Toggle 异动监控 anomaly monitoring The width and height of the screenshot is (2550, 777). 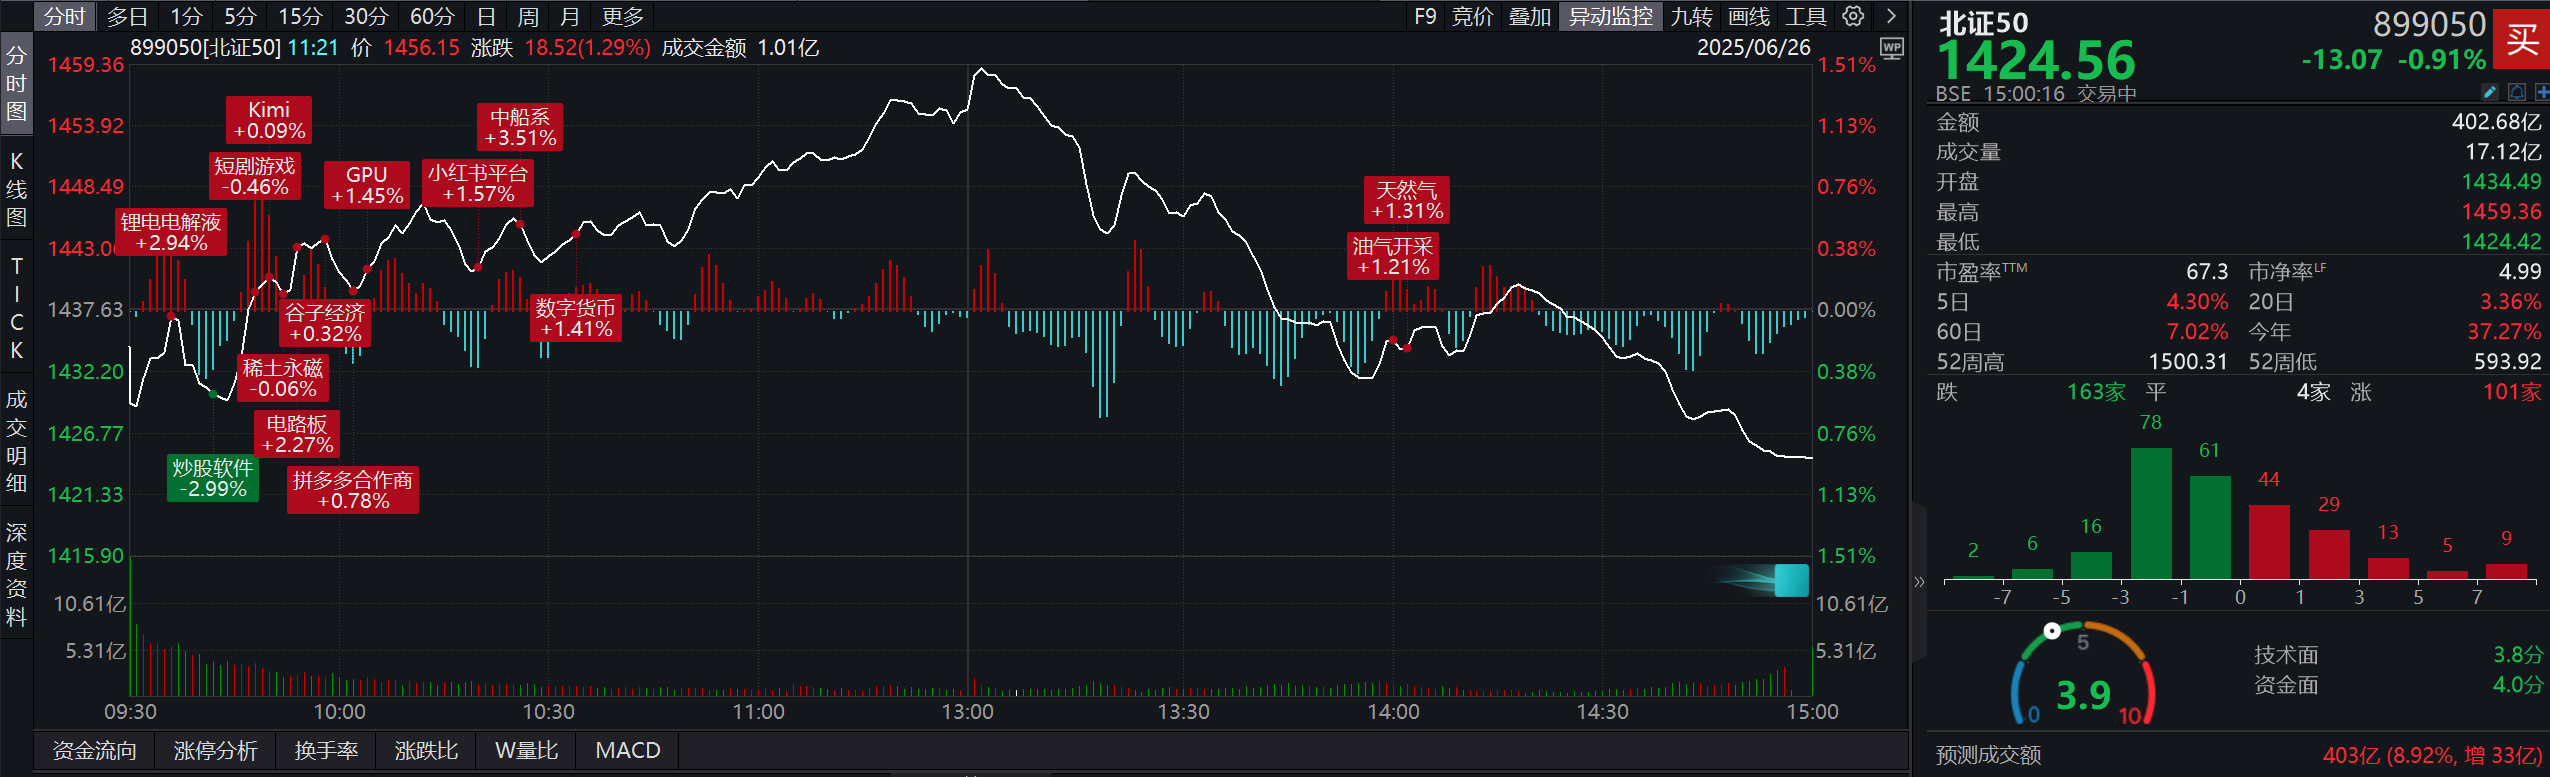click(x=1610, y=16)
